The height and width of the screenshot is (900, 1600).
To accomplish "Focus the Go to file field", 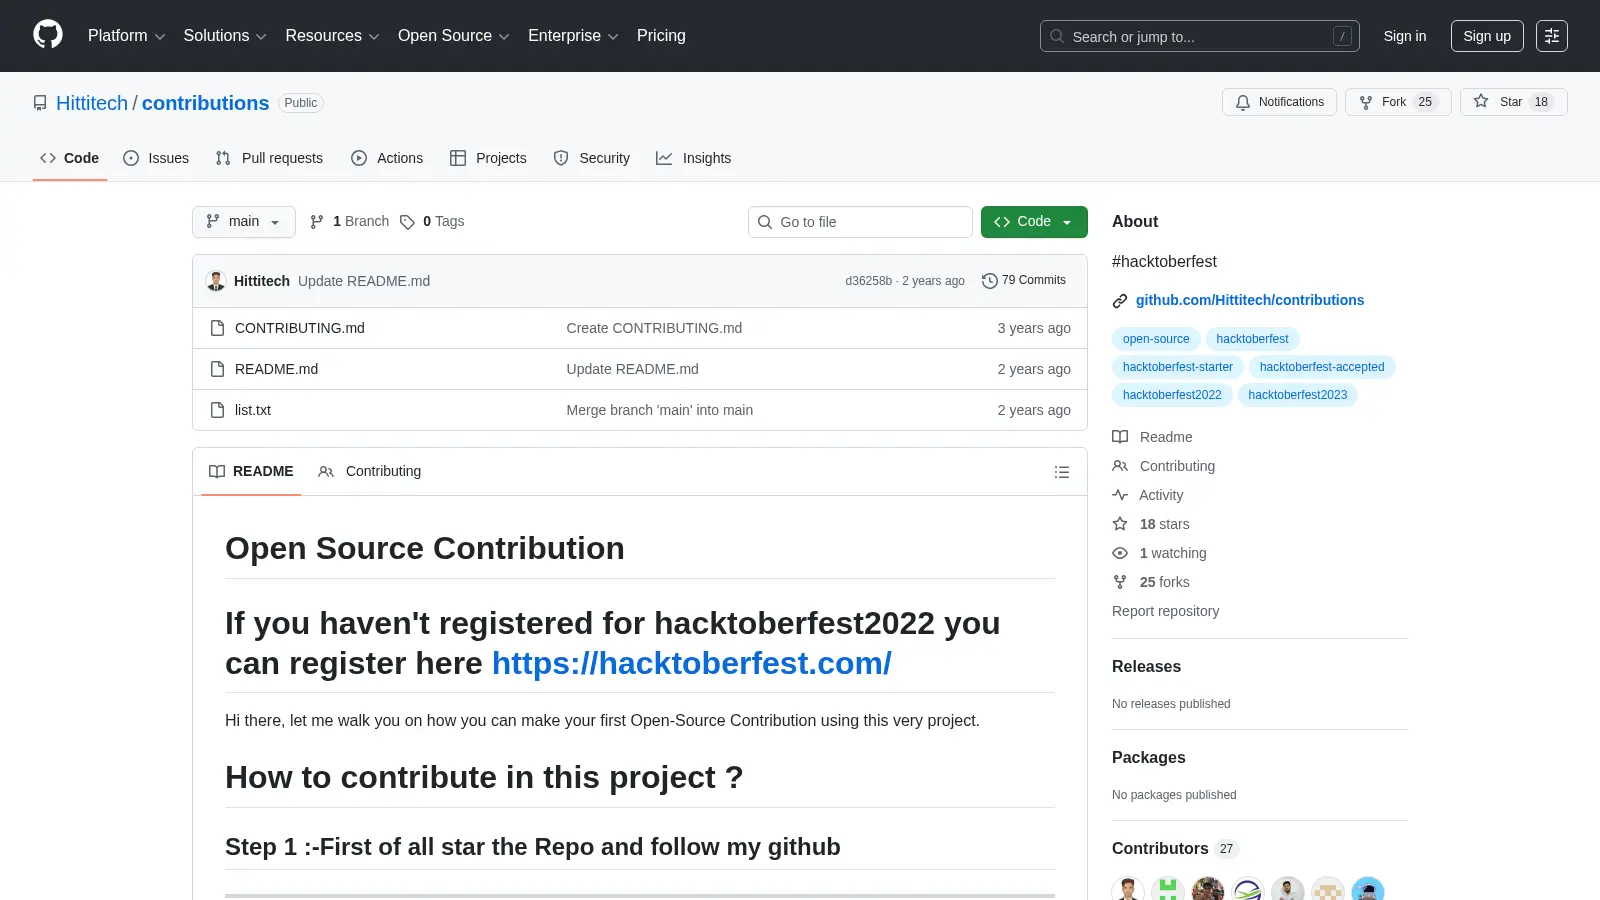I will point(860,222).
